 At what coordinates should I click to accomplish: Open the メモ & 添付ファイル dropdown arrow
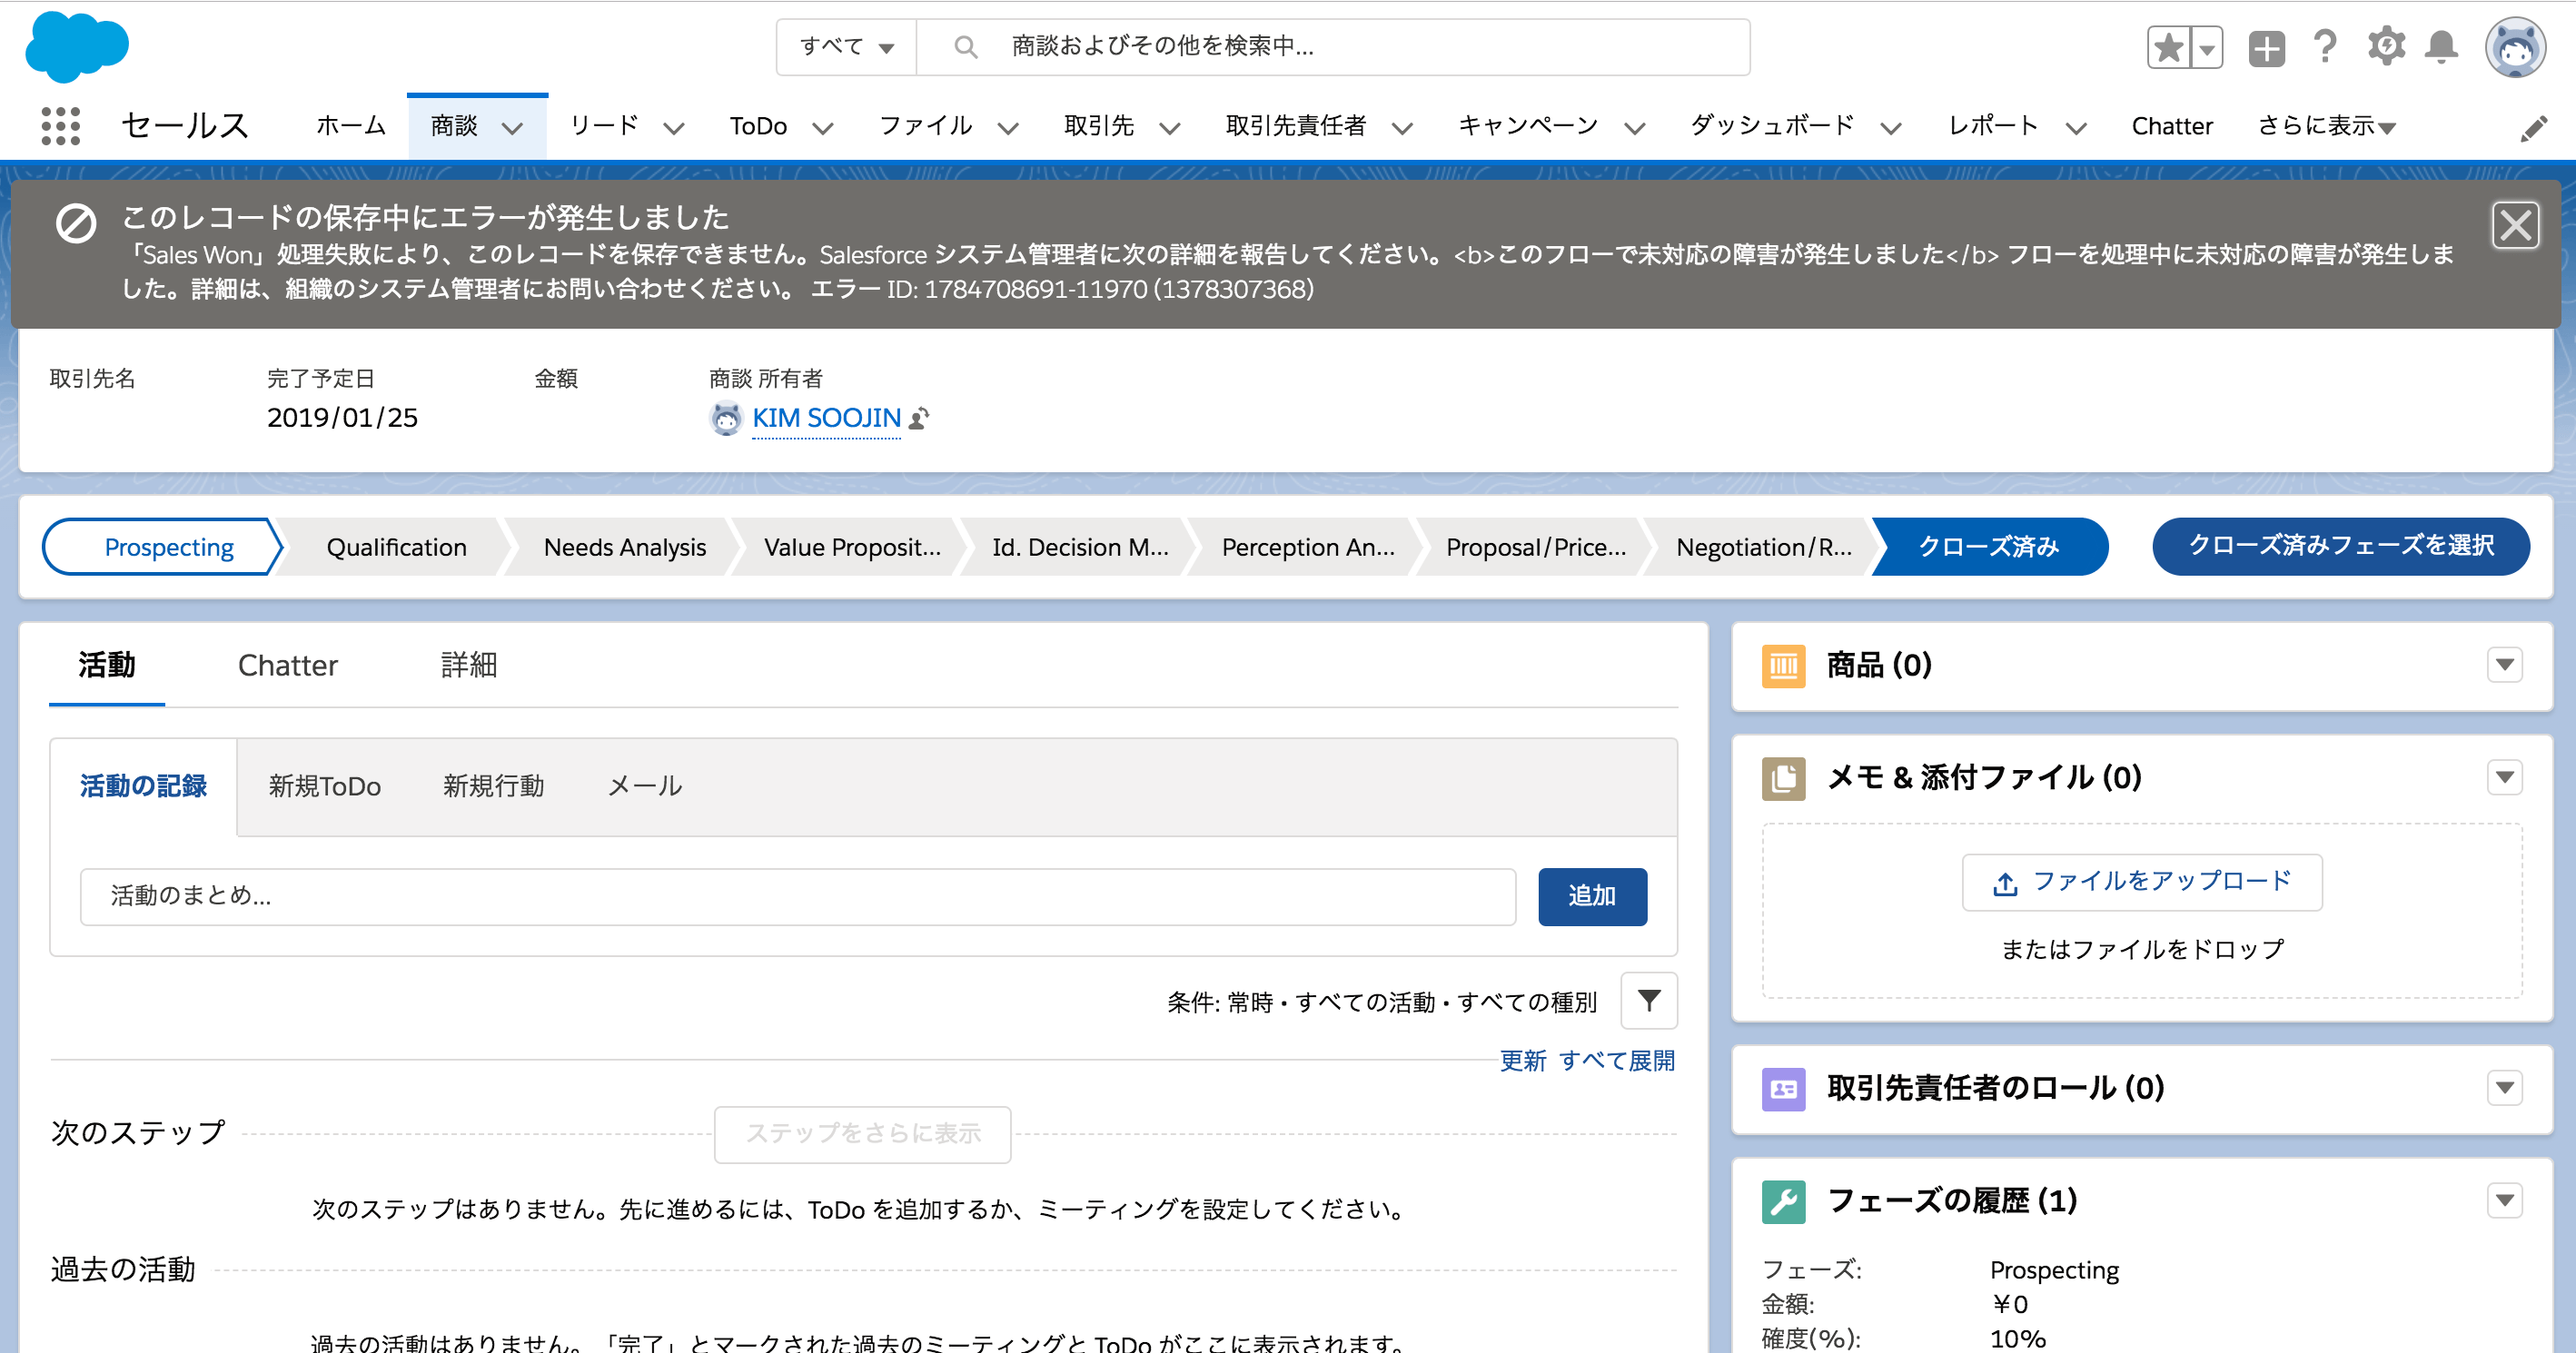click(x=2504, y=778)
